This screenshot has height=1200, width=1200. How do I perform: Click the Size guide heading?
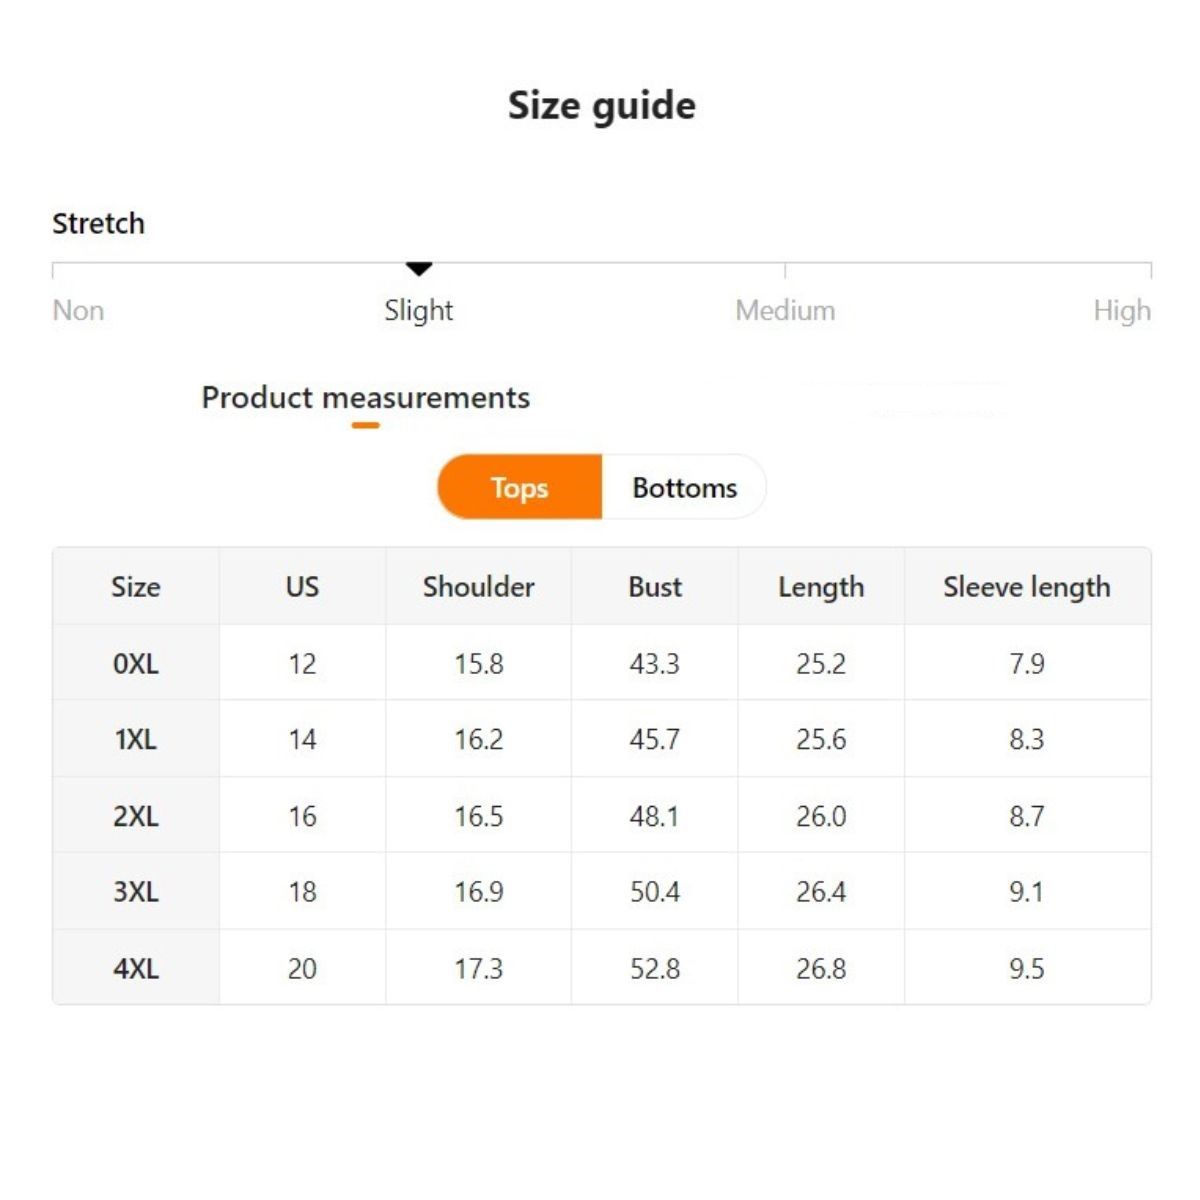601,105
